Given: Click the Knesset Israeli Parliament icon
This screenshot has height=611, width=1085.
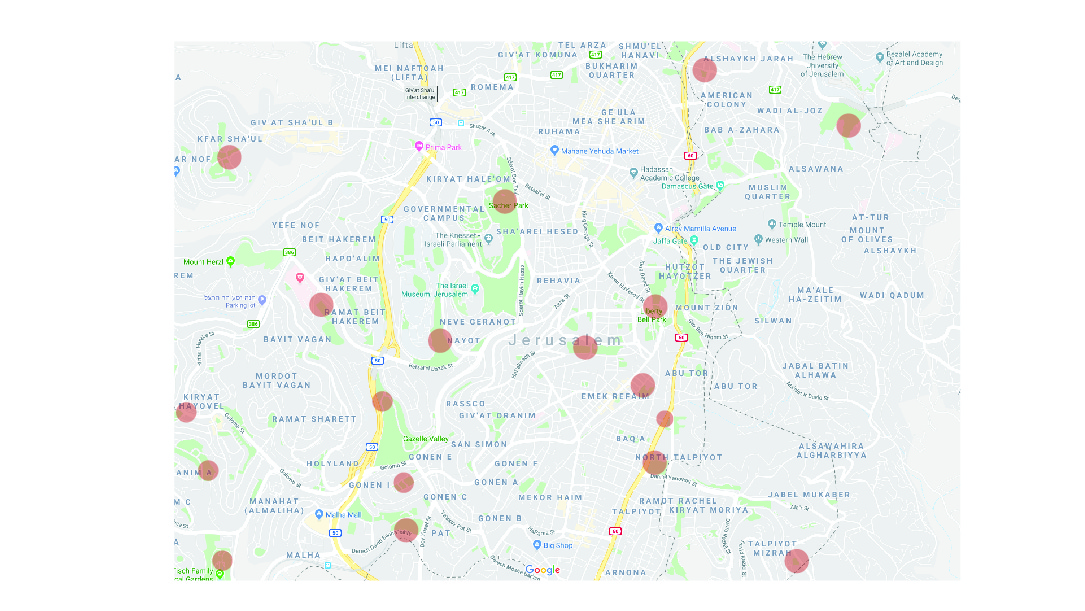Looking at the screenshot, I should pos(488,239).
